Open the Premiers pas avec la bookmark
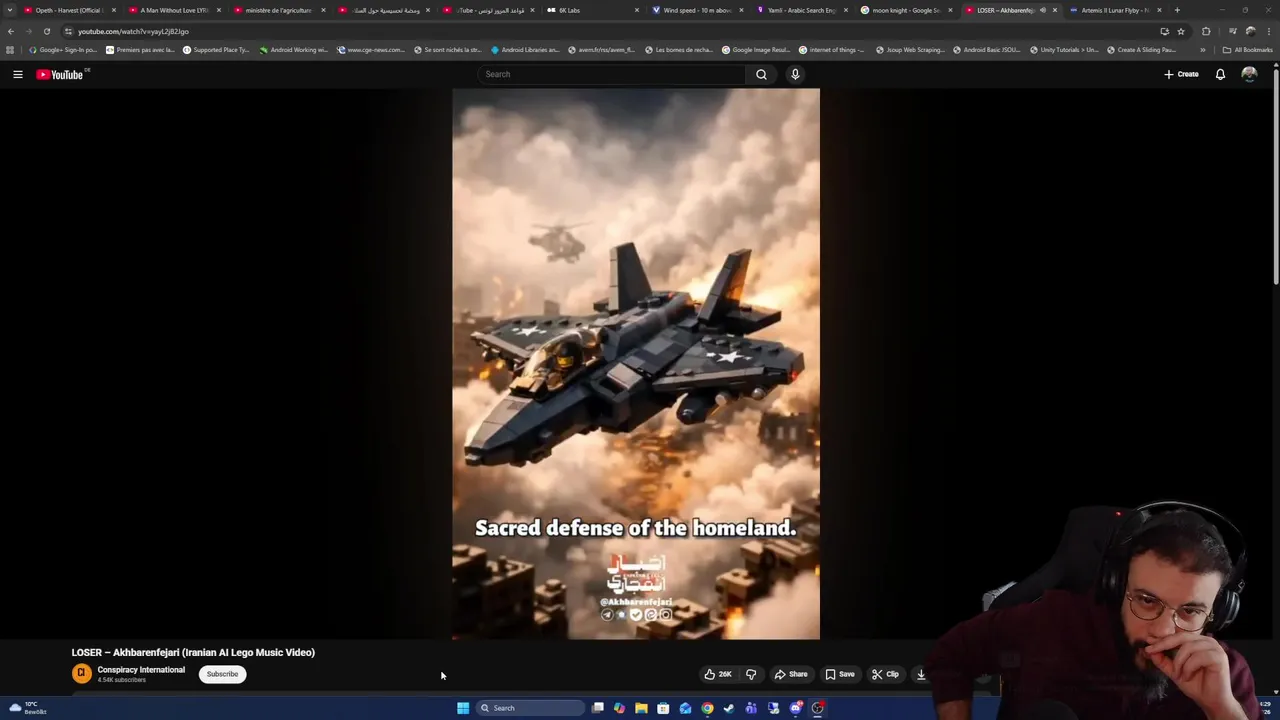This screenshot has width=1280, height=720. (x=140, y=49)
